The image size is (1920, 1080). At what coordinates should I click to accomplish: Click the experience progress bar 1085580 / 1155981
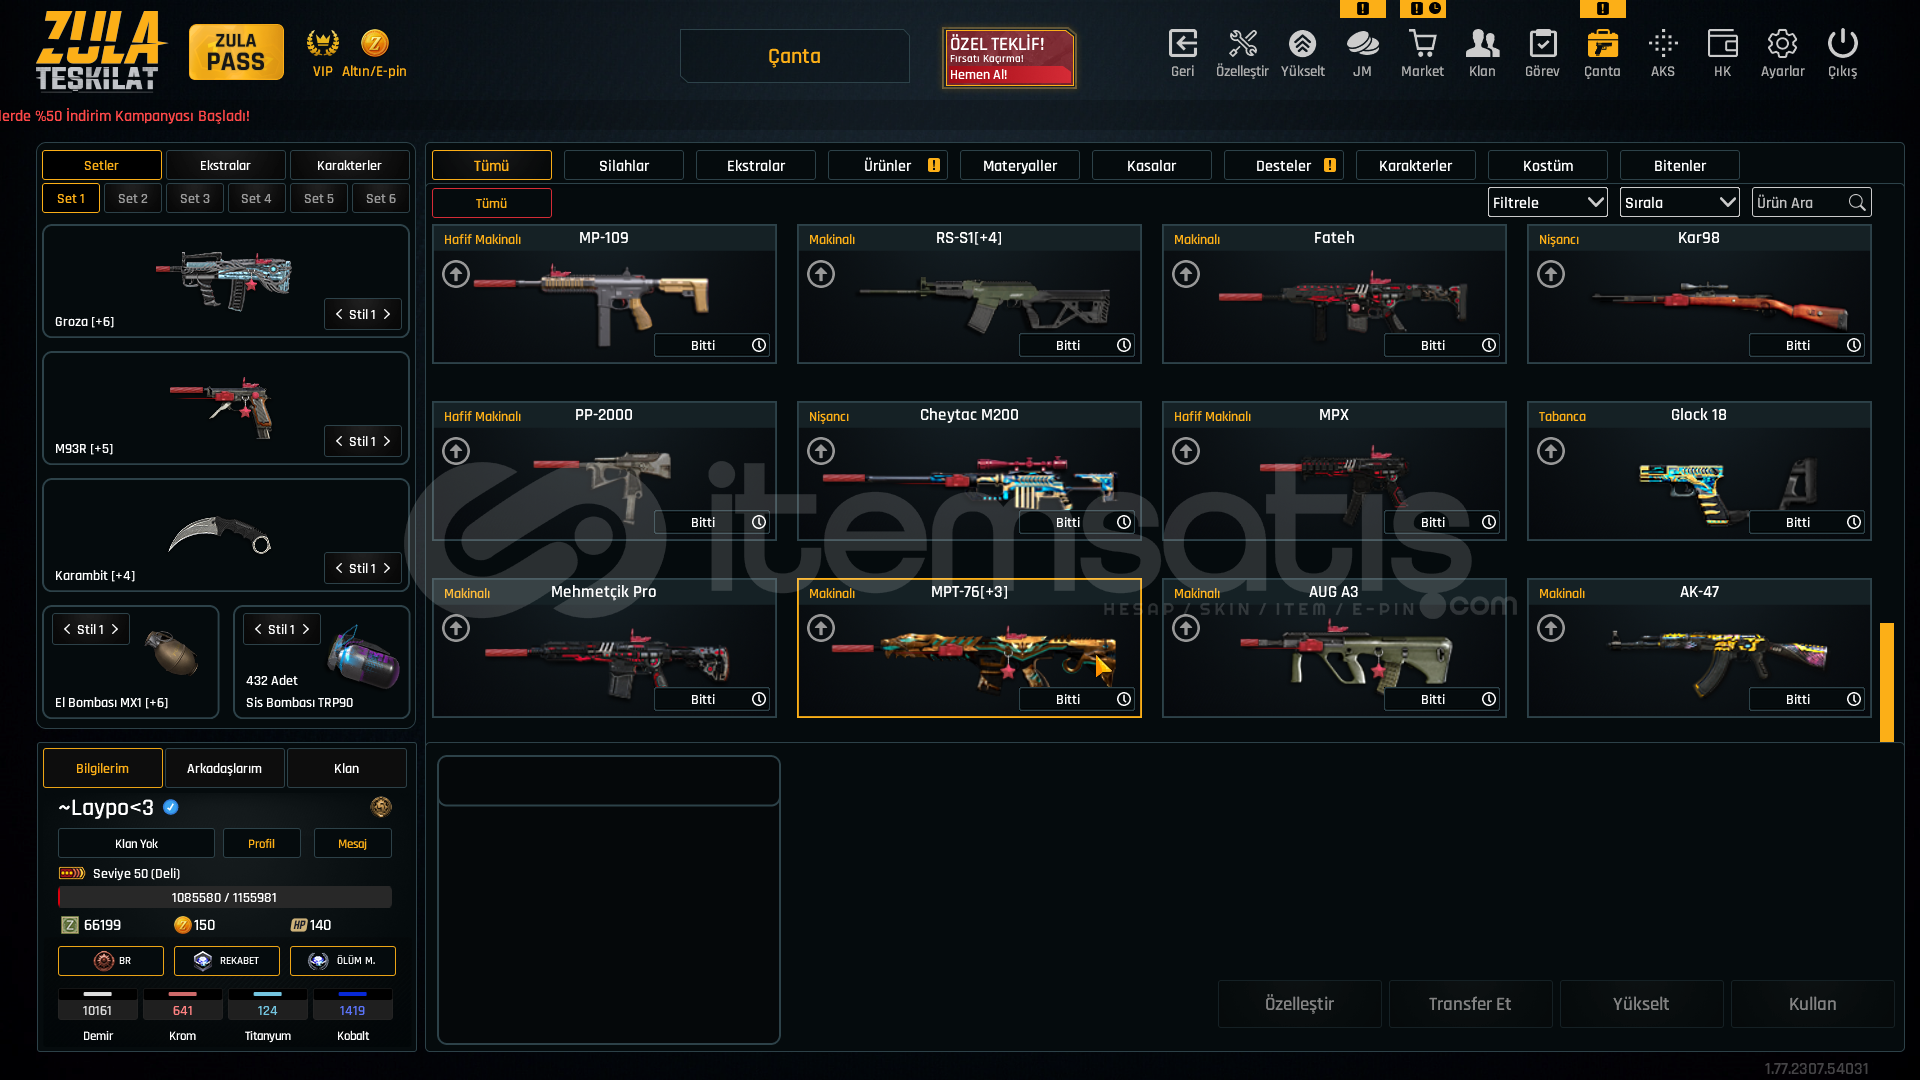pyautogui.click(x=224, y=897)
